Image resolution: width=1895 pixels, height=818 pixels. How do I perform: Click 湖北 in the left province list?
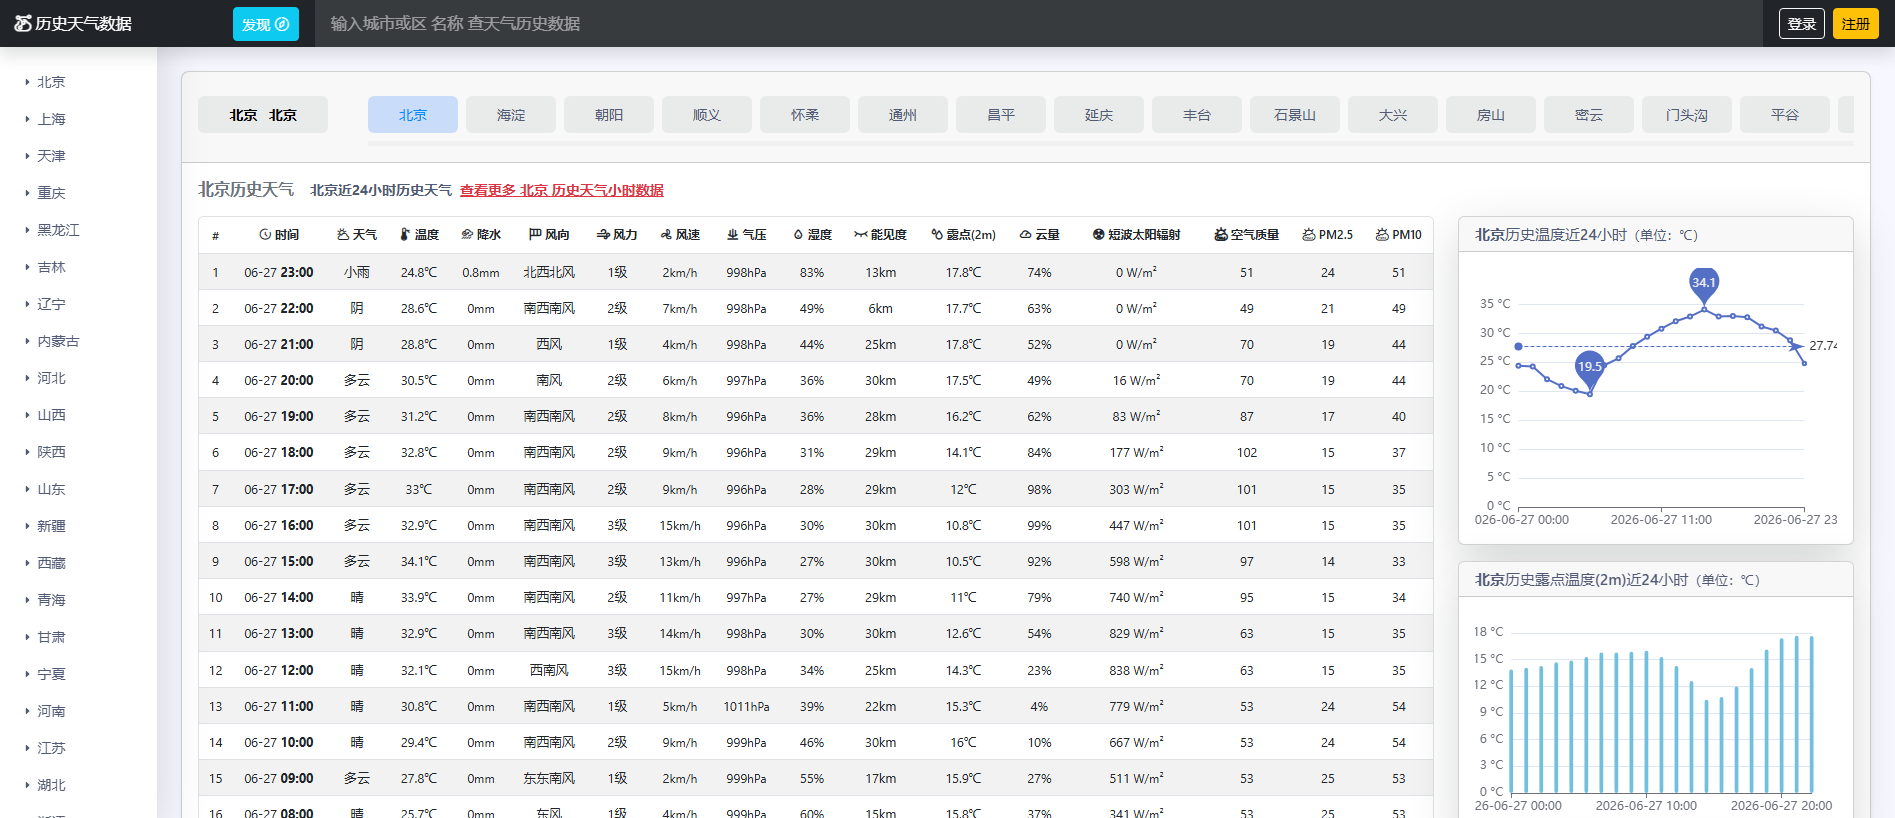[51, 785]
